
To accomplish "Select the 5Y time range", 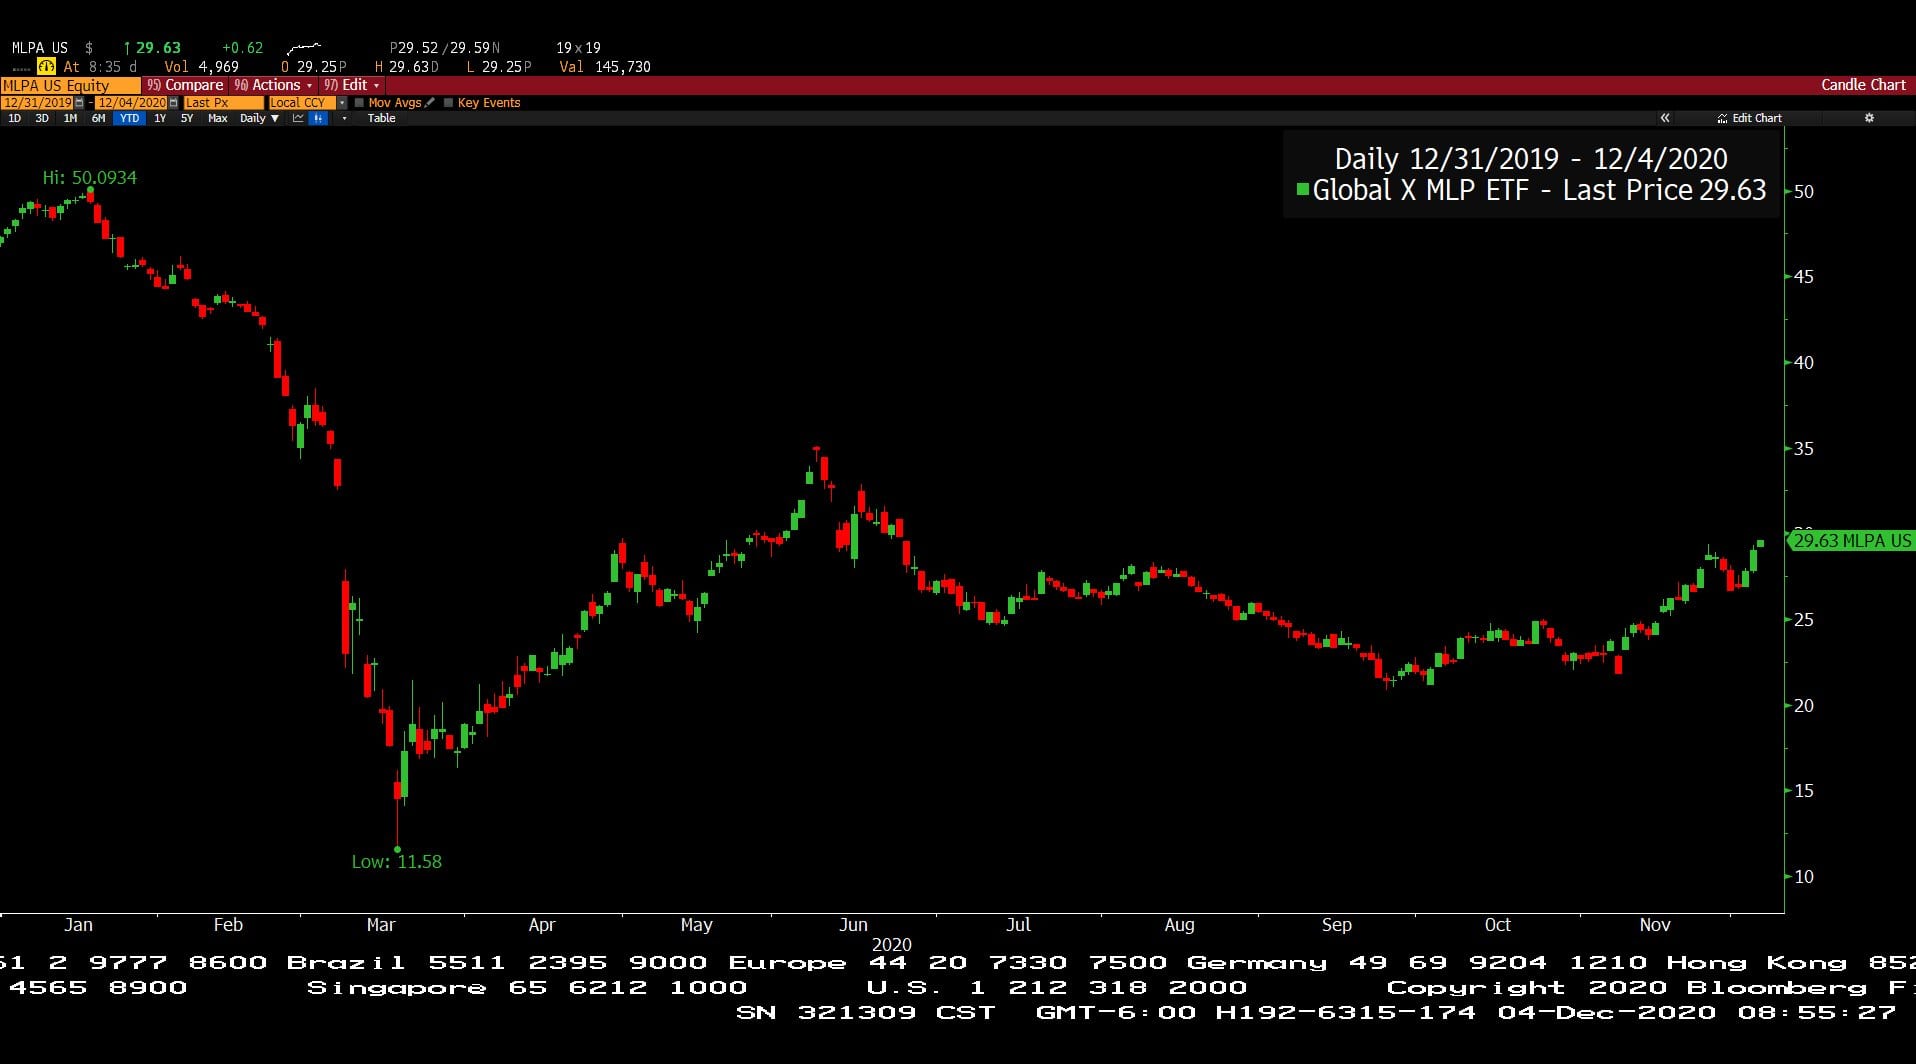I will (x=187, y=118).
